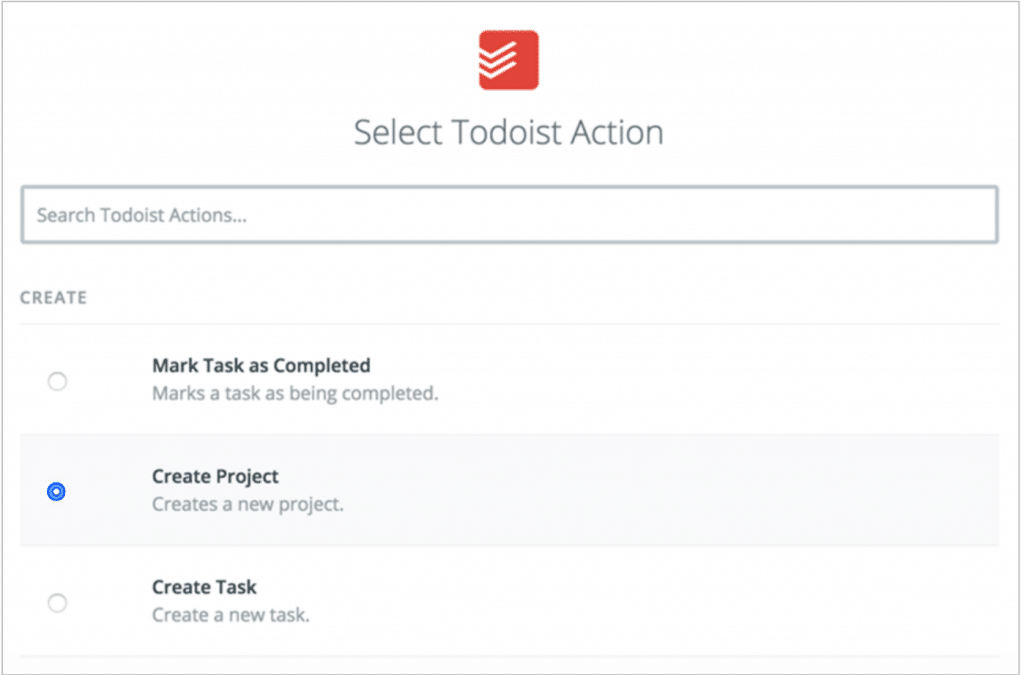The height and width of the screenshot is (675, 1024).
Task: Click "Marks a task as being completed." description
Action: click(295, 394)
